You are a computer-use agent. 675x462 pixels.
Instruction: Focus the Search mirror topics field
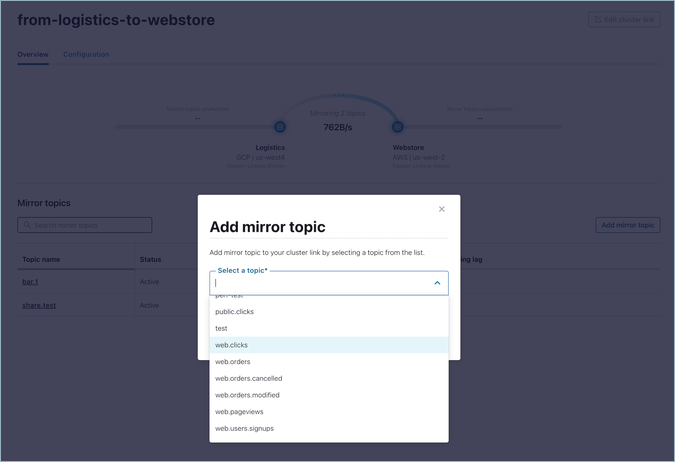(x=85, y=225)
